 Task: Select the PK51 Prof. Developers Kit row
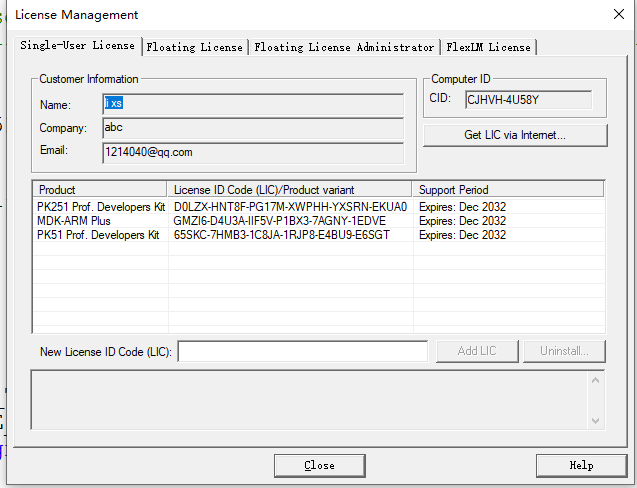tap(319, 235)
